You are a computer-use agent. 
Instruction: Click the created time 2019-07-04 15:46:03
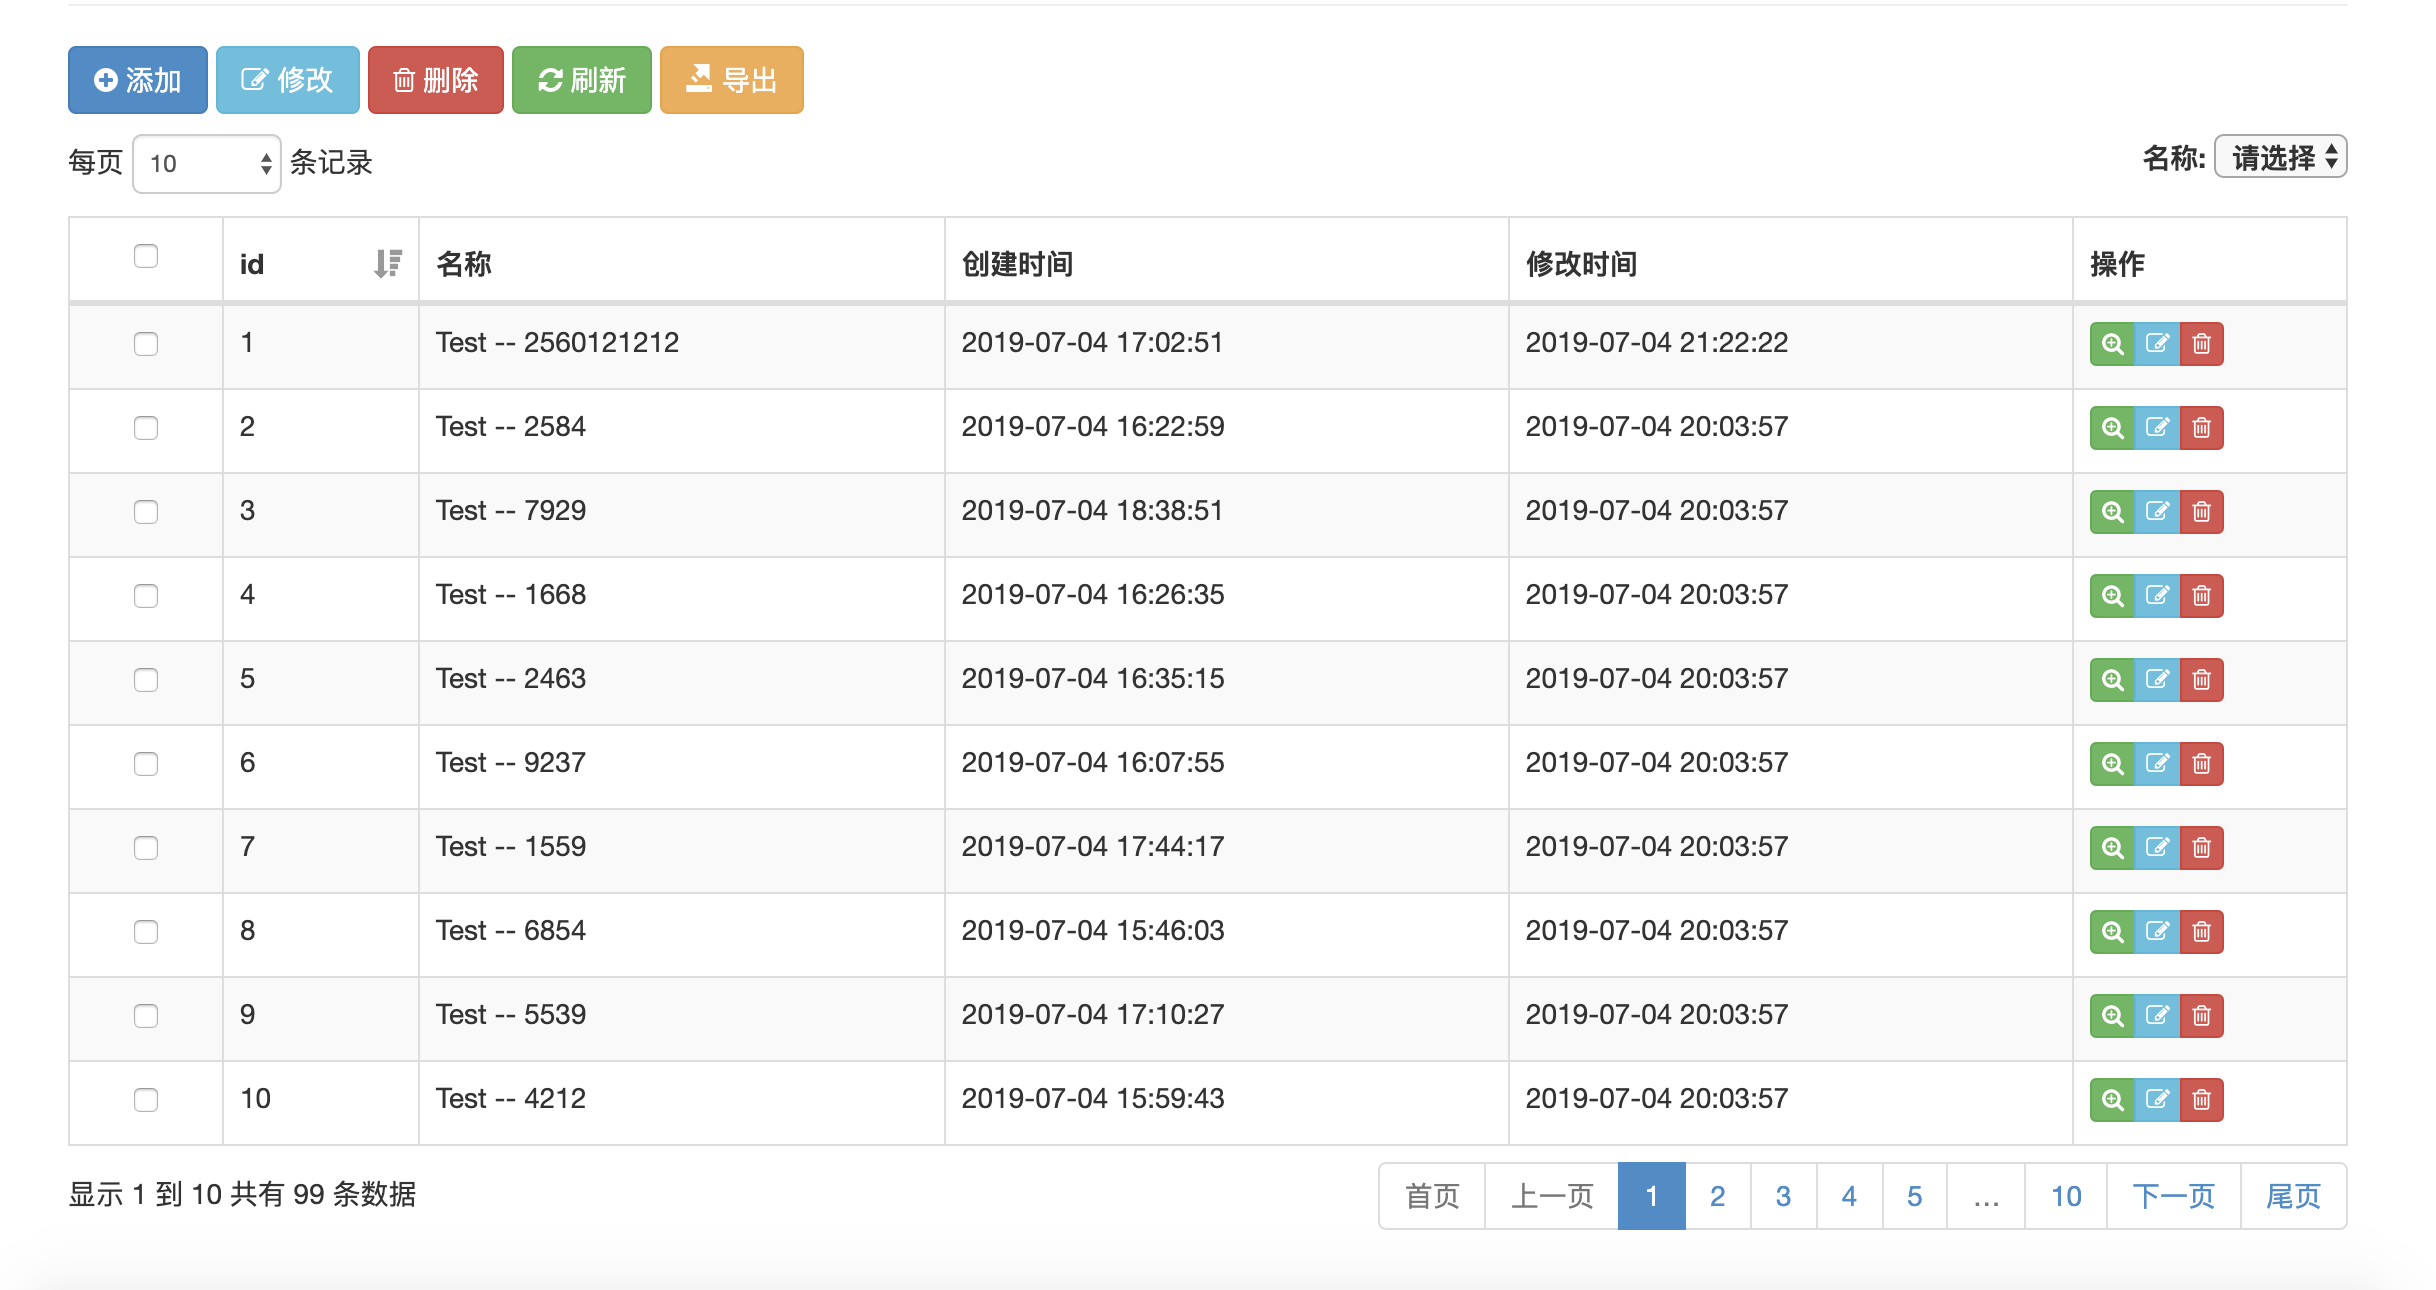pos(1093,931)
